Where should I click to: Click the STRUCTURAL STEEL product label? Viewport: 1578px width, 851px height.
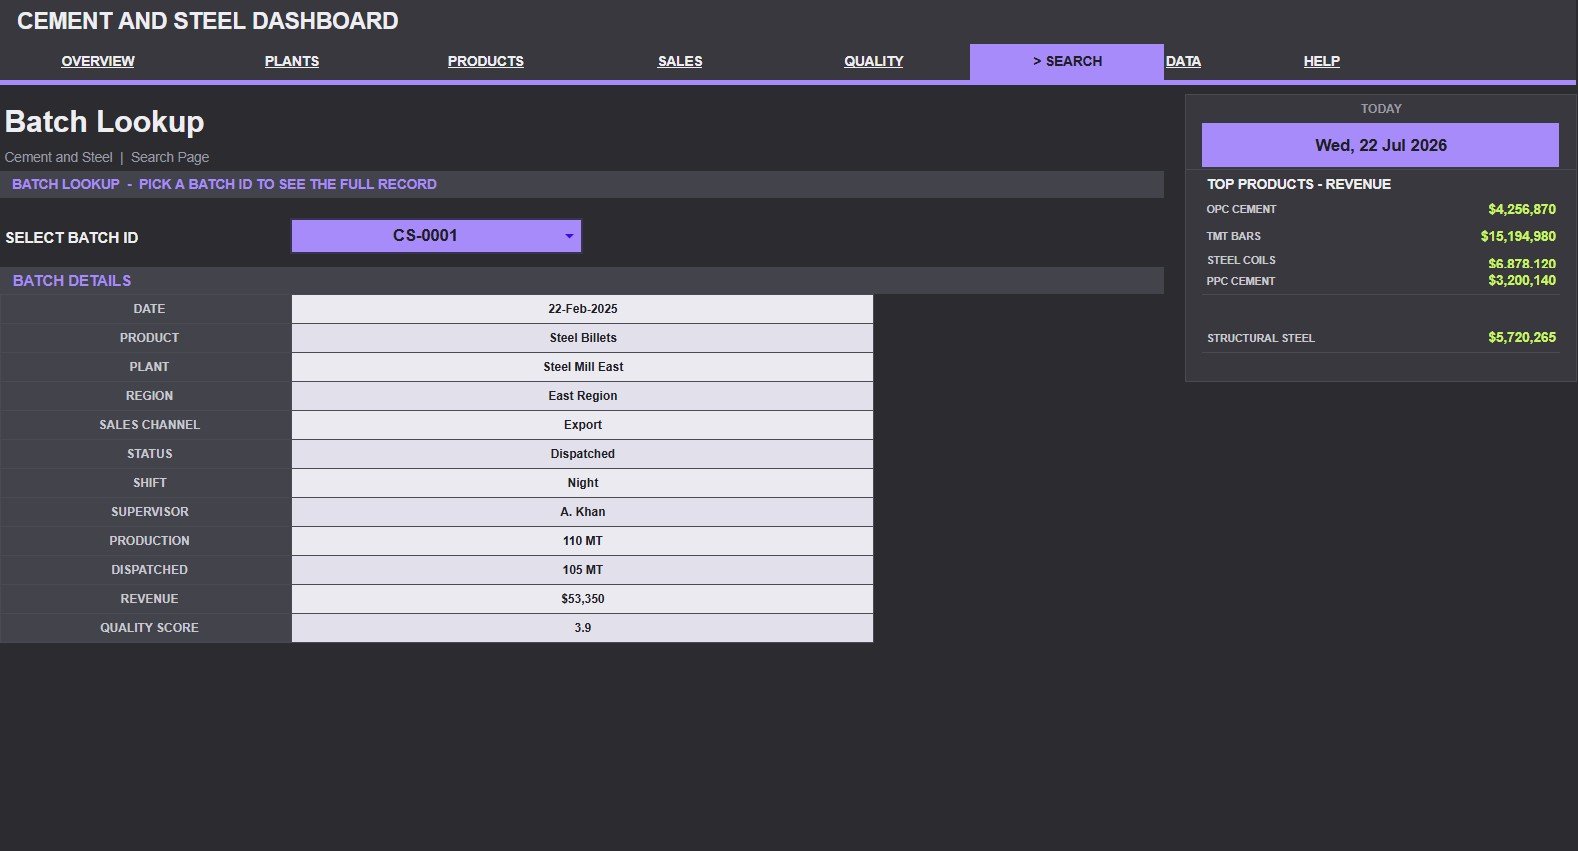1260,338
